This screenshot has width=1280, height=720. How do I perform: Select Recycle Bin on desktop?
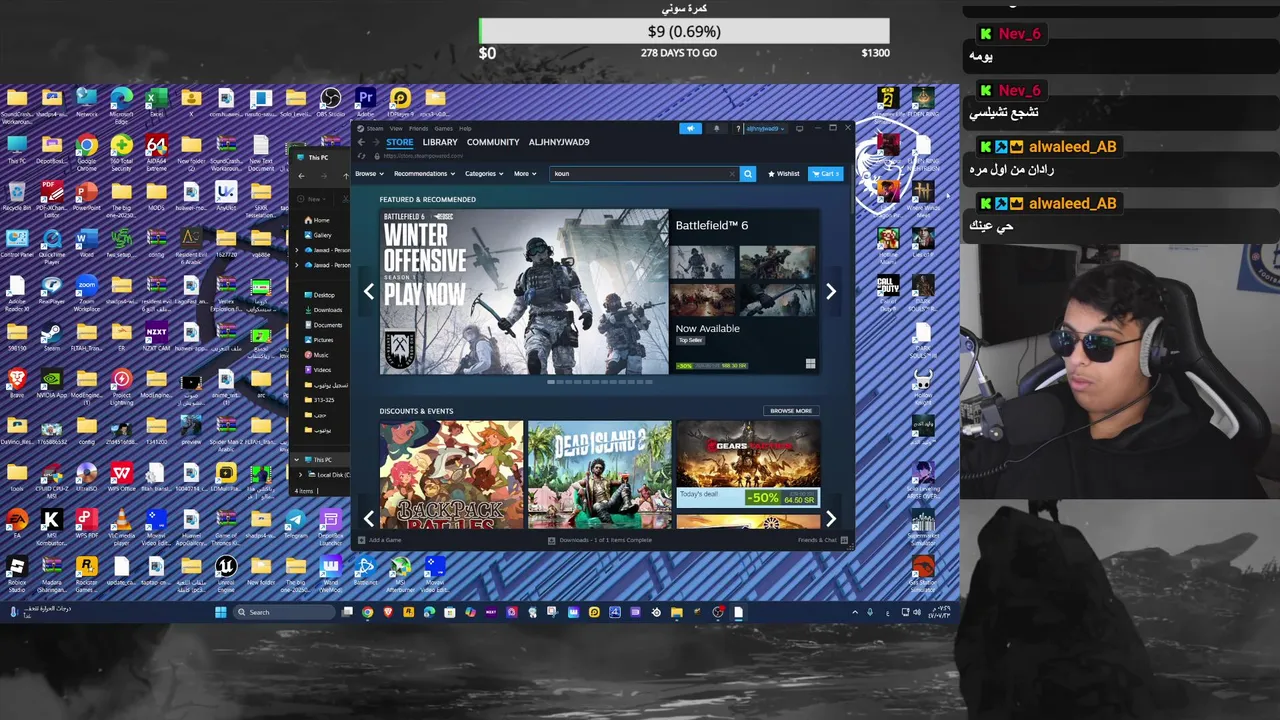click(x=17, y=196)
